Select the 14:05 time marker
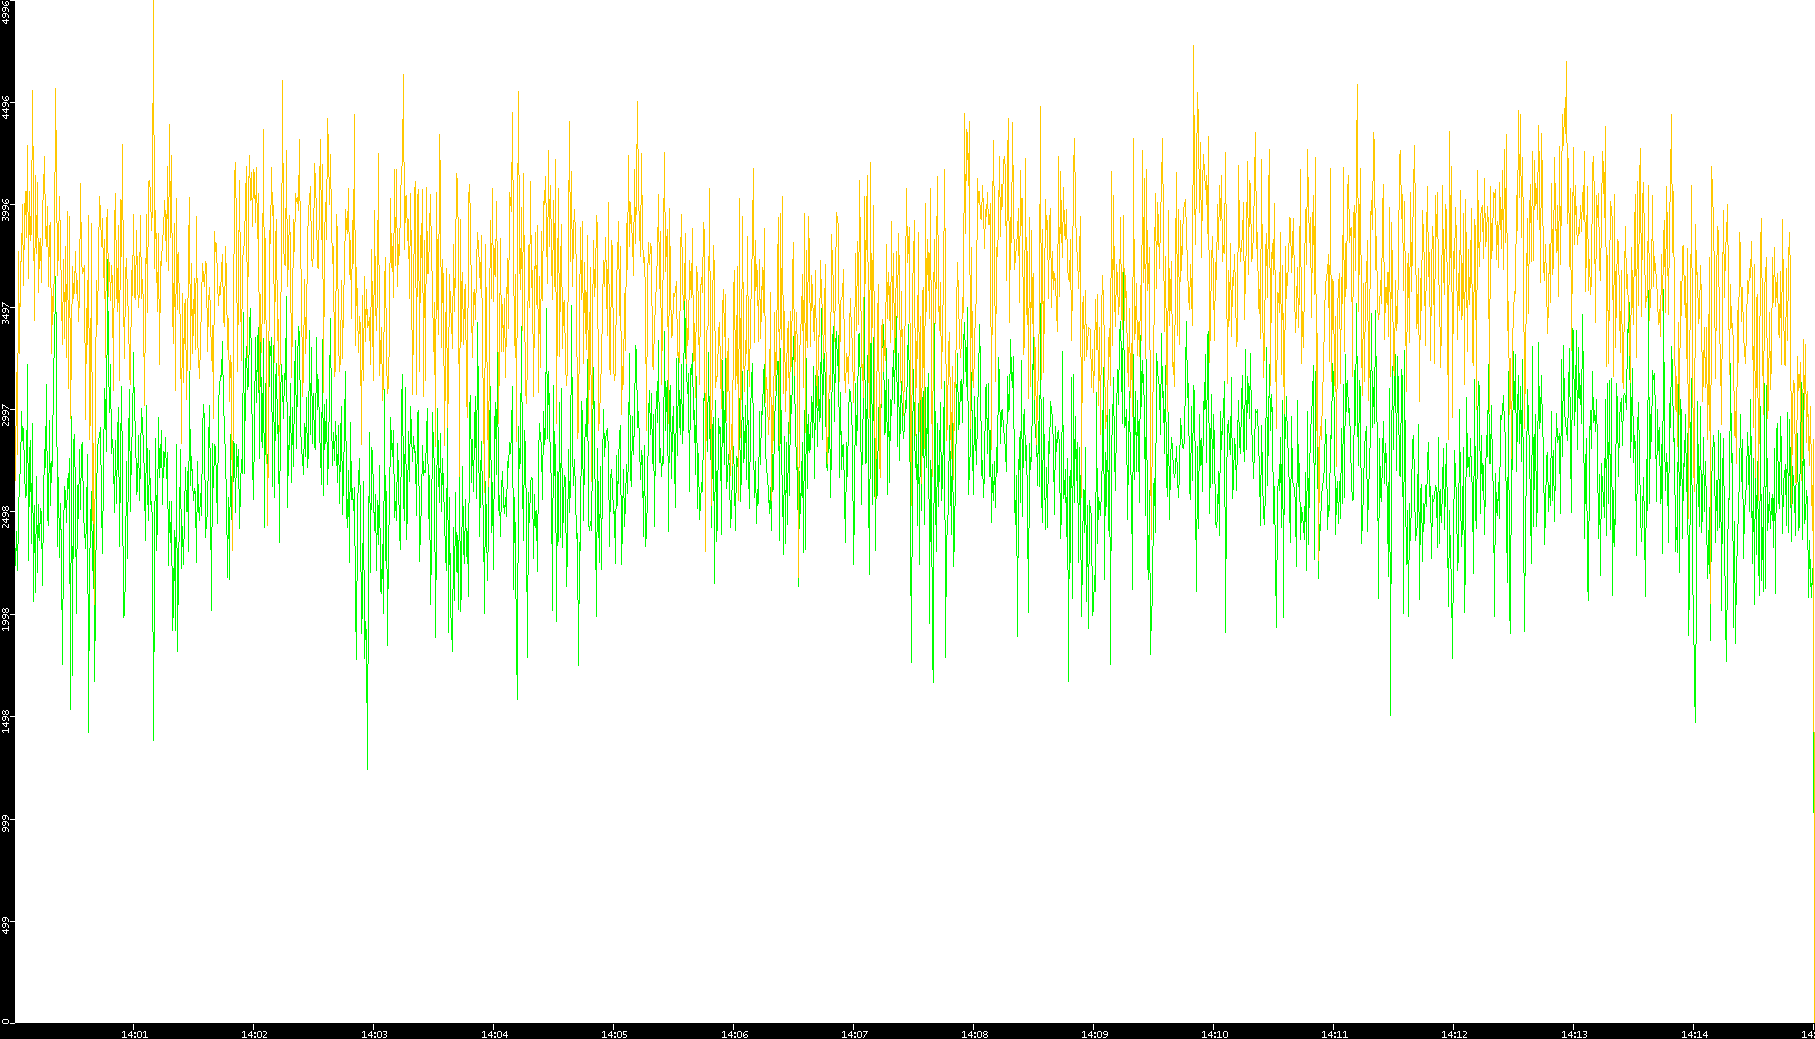 614,1034
